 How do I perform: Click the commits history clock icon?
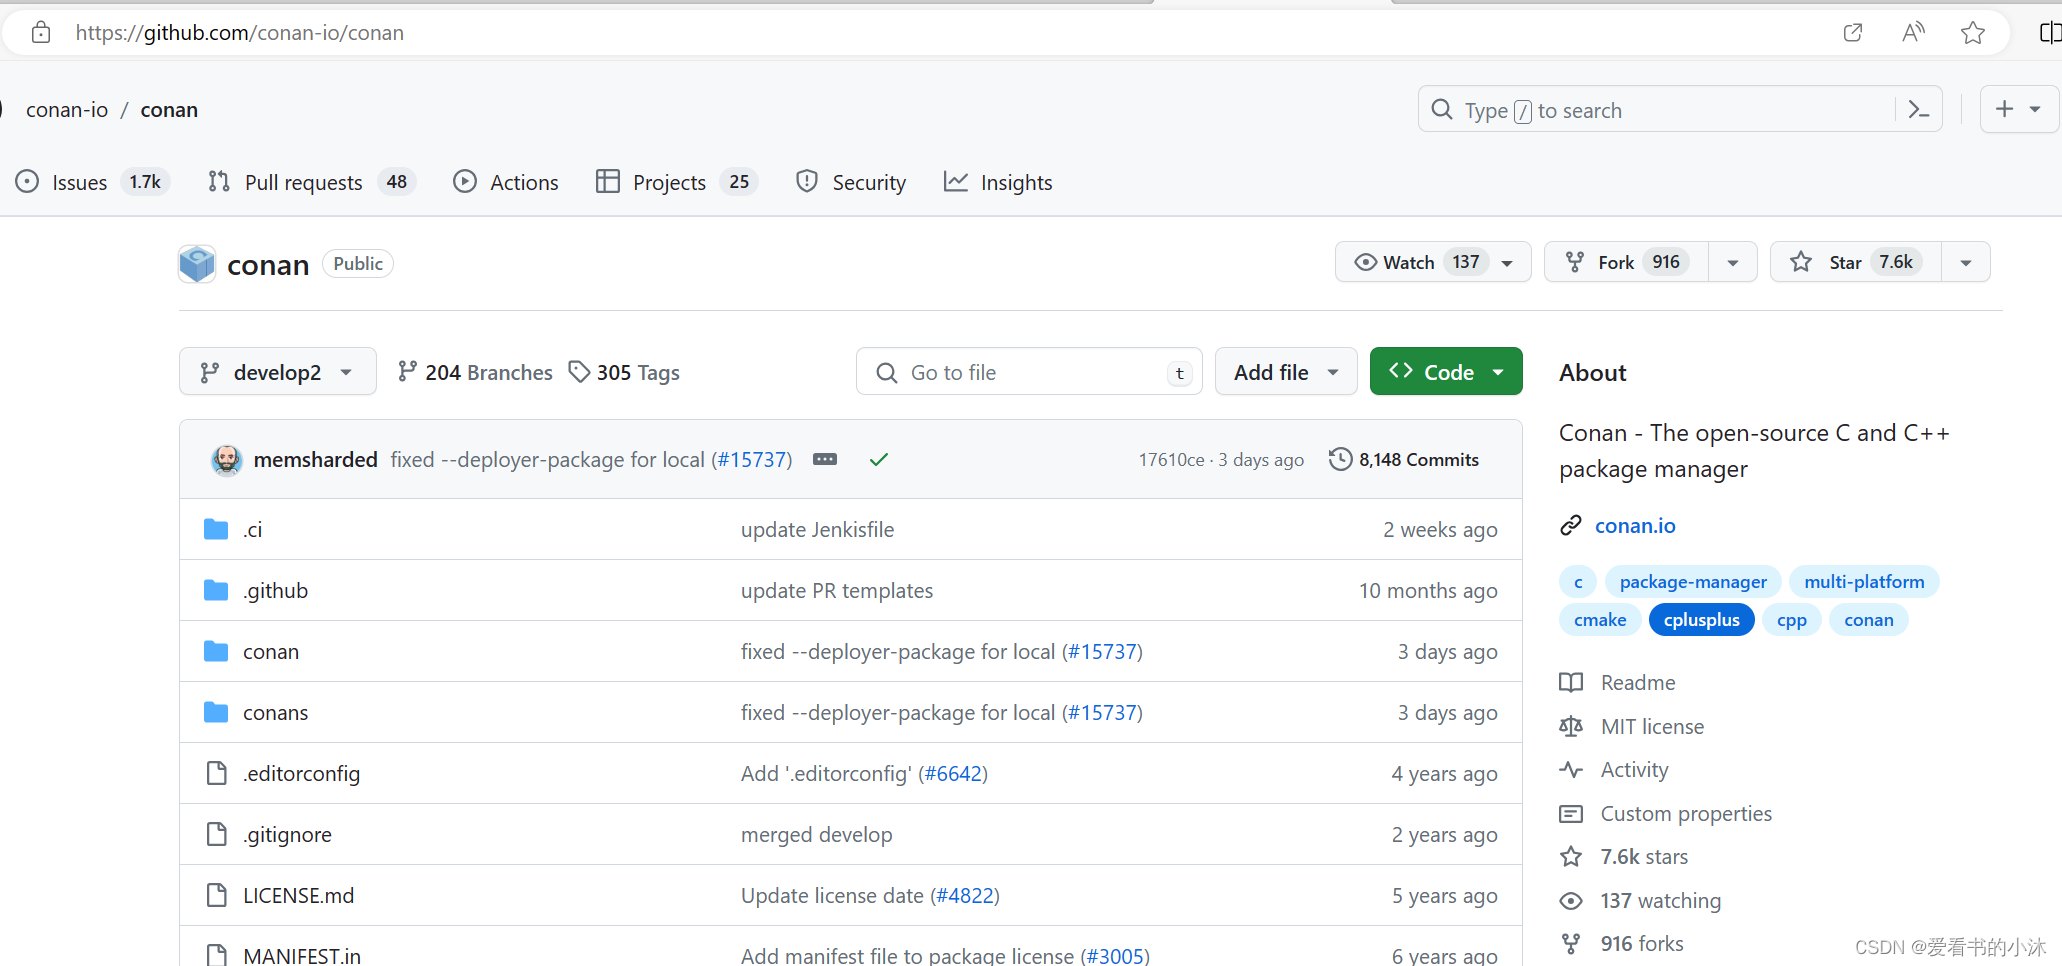pos(1340,459)
